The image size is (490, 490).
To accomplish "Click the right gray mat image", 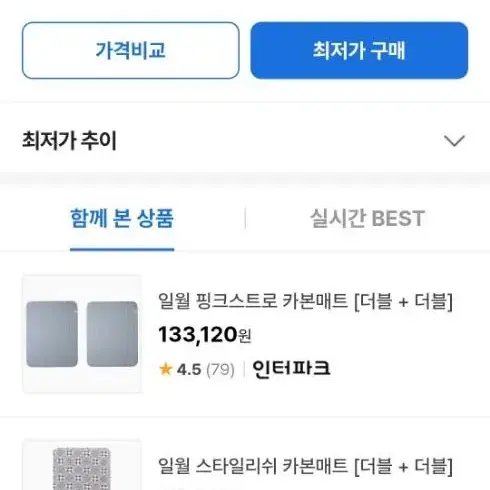I will click(x=112, y=334).
